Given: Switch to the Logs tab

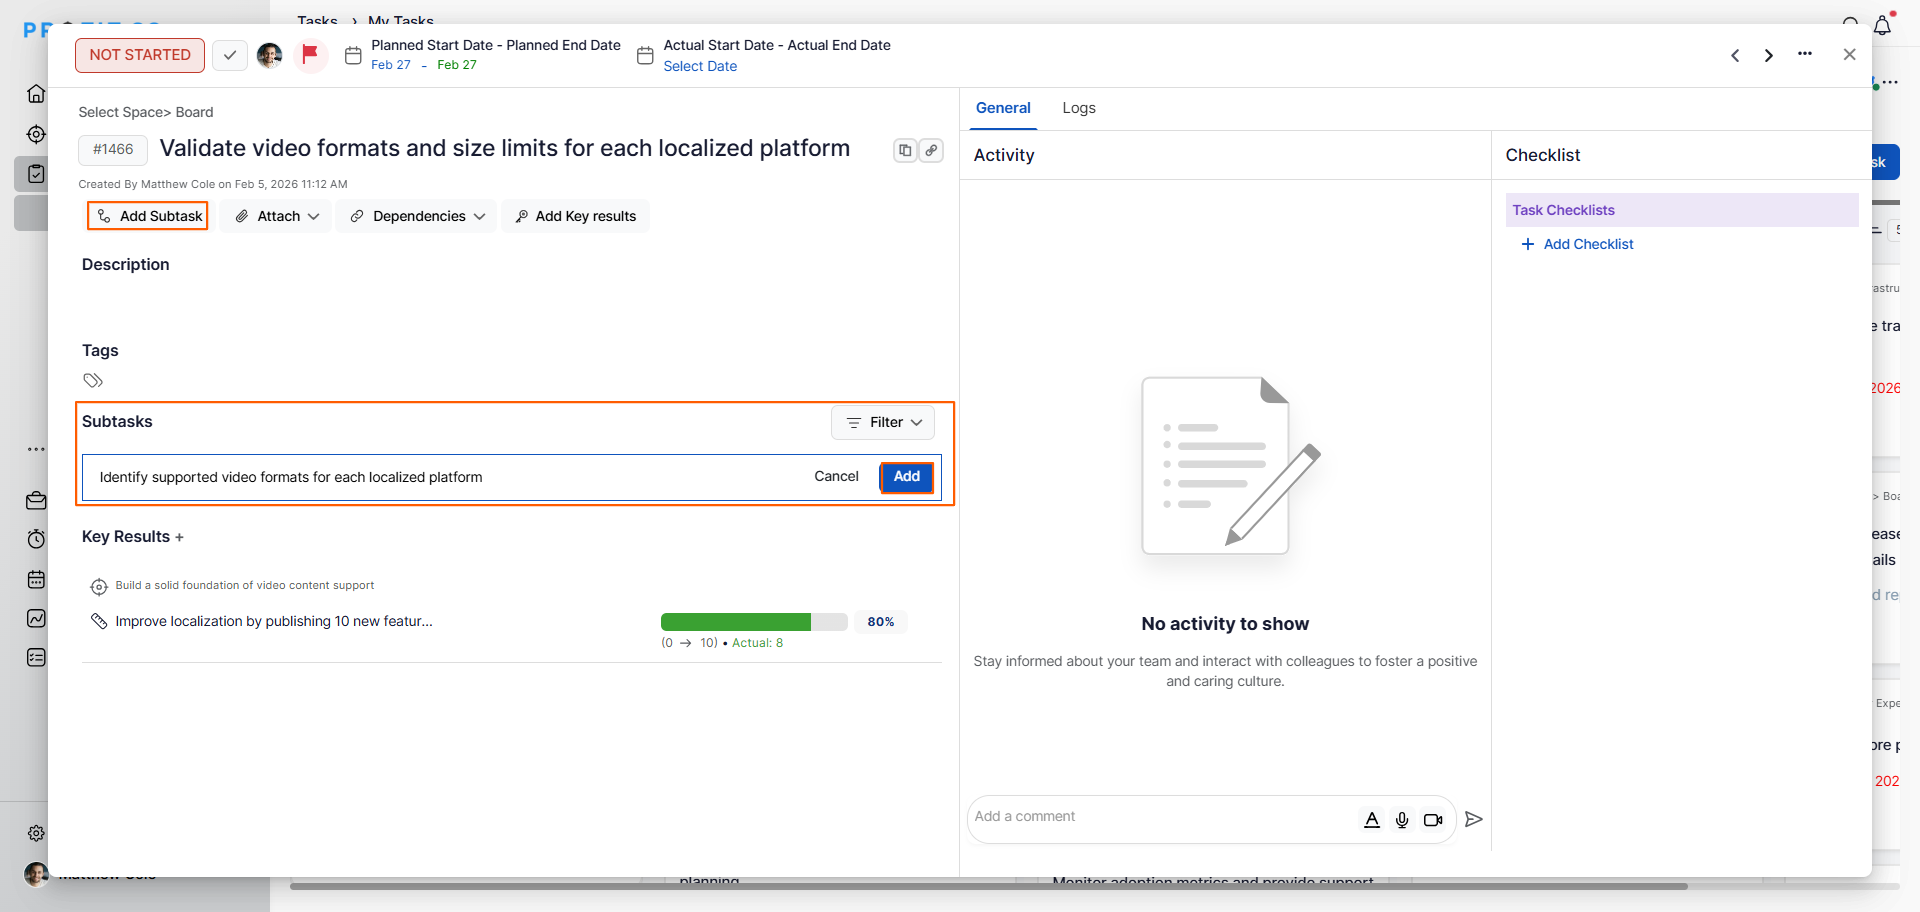Looking at the screenshot, I should (1079, 108).
